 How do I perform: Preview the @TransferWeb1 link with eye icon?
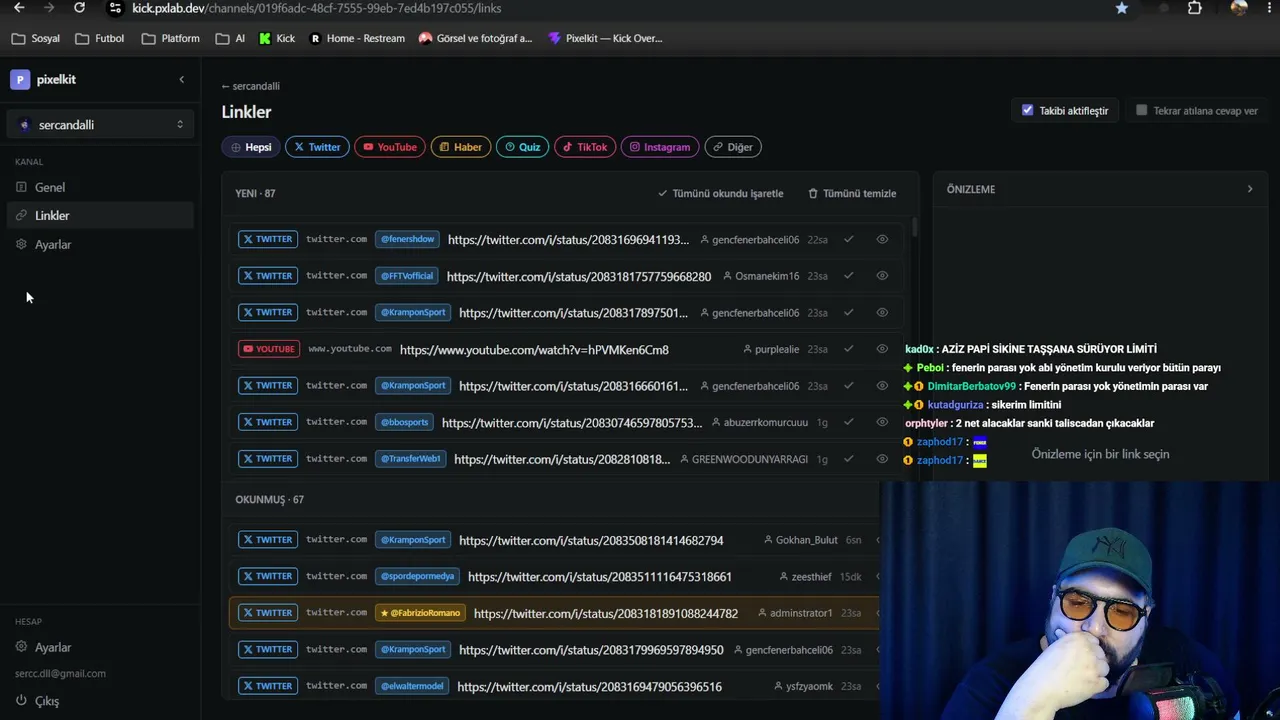tap(882, 459)
